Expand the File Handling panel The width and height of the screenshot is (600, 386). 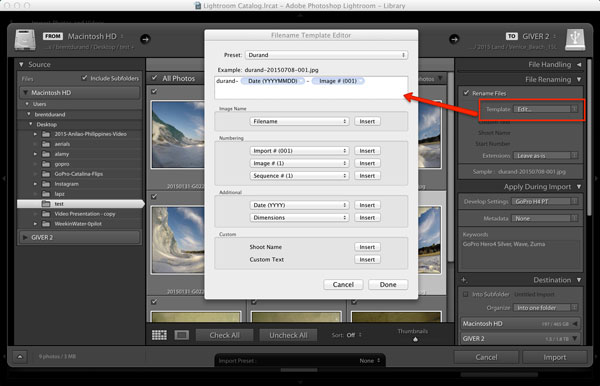tap(579, 65)
